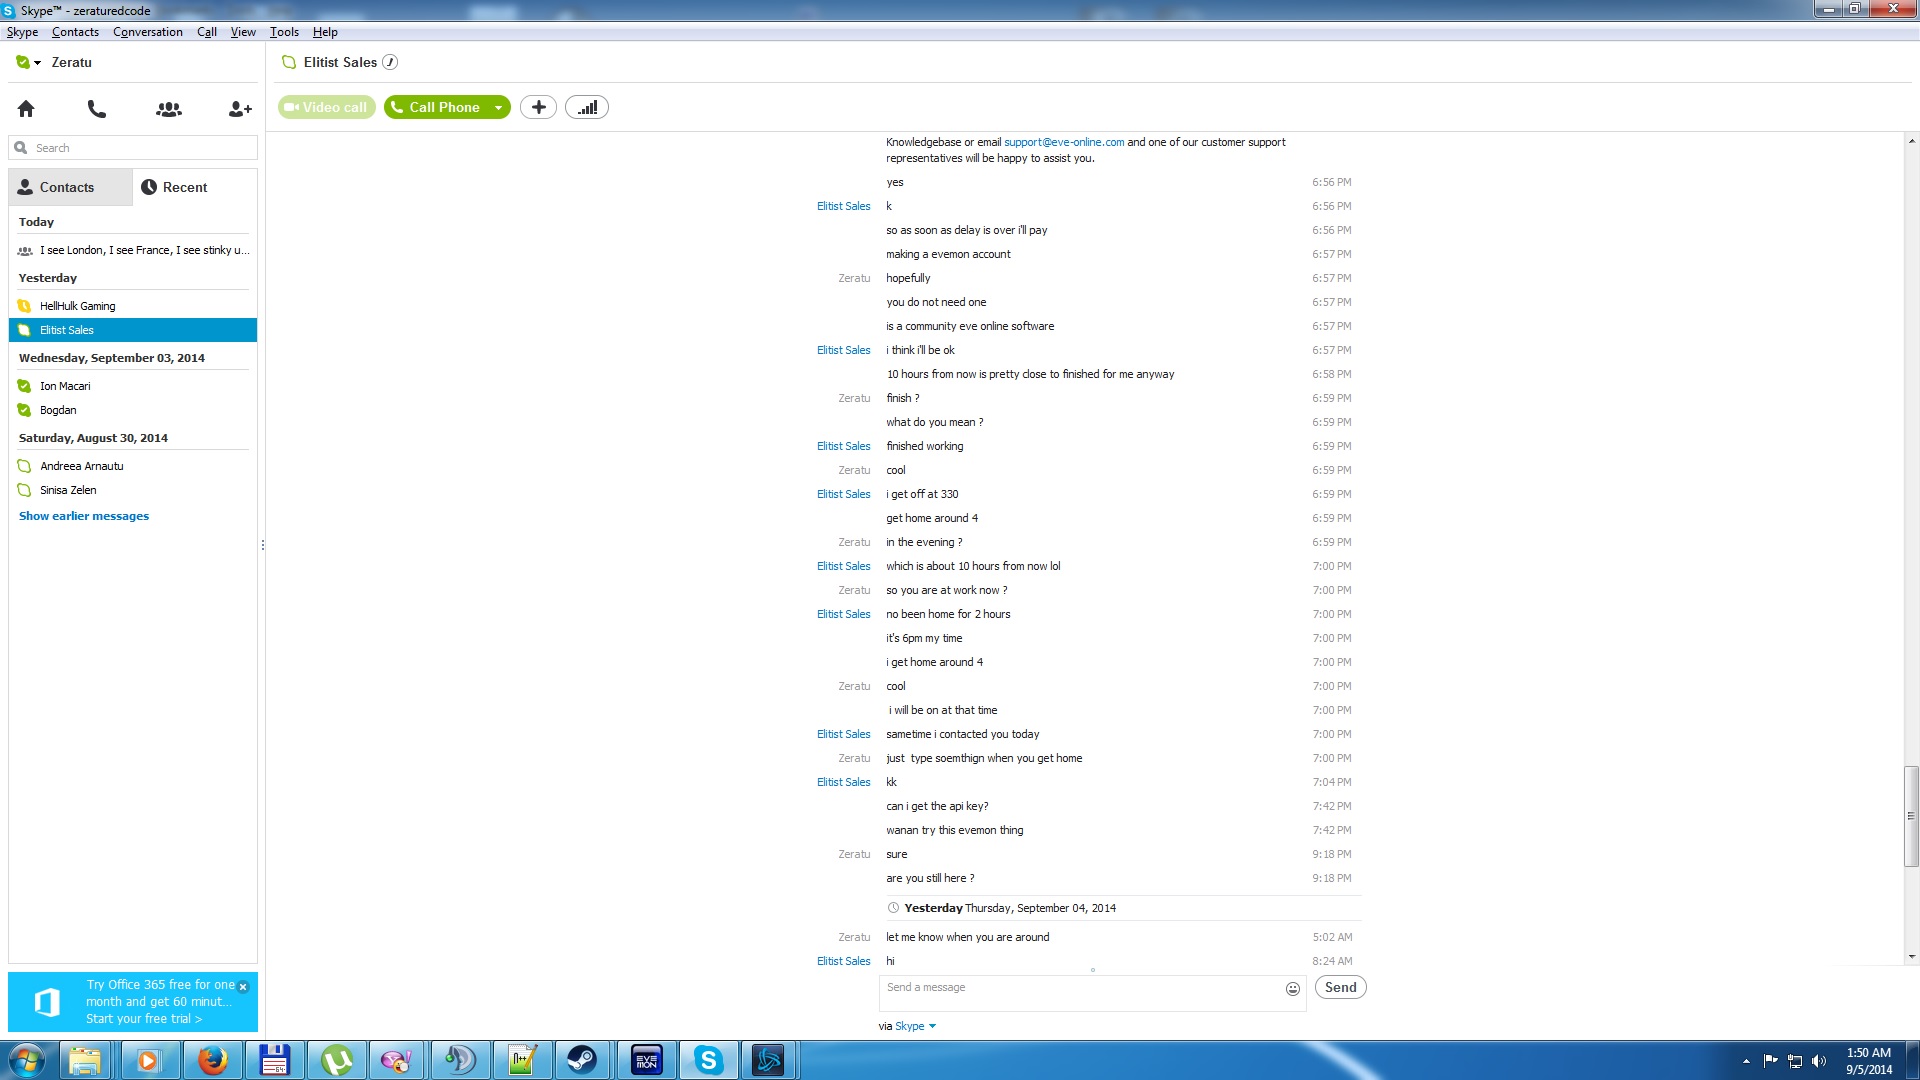
Task: Open the network tray icon
Action: pos(1795,1061)
